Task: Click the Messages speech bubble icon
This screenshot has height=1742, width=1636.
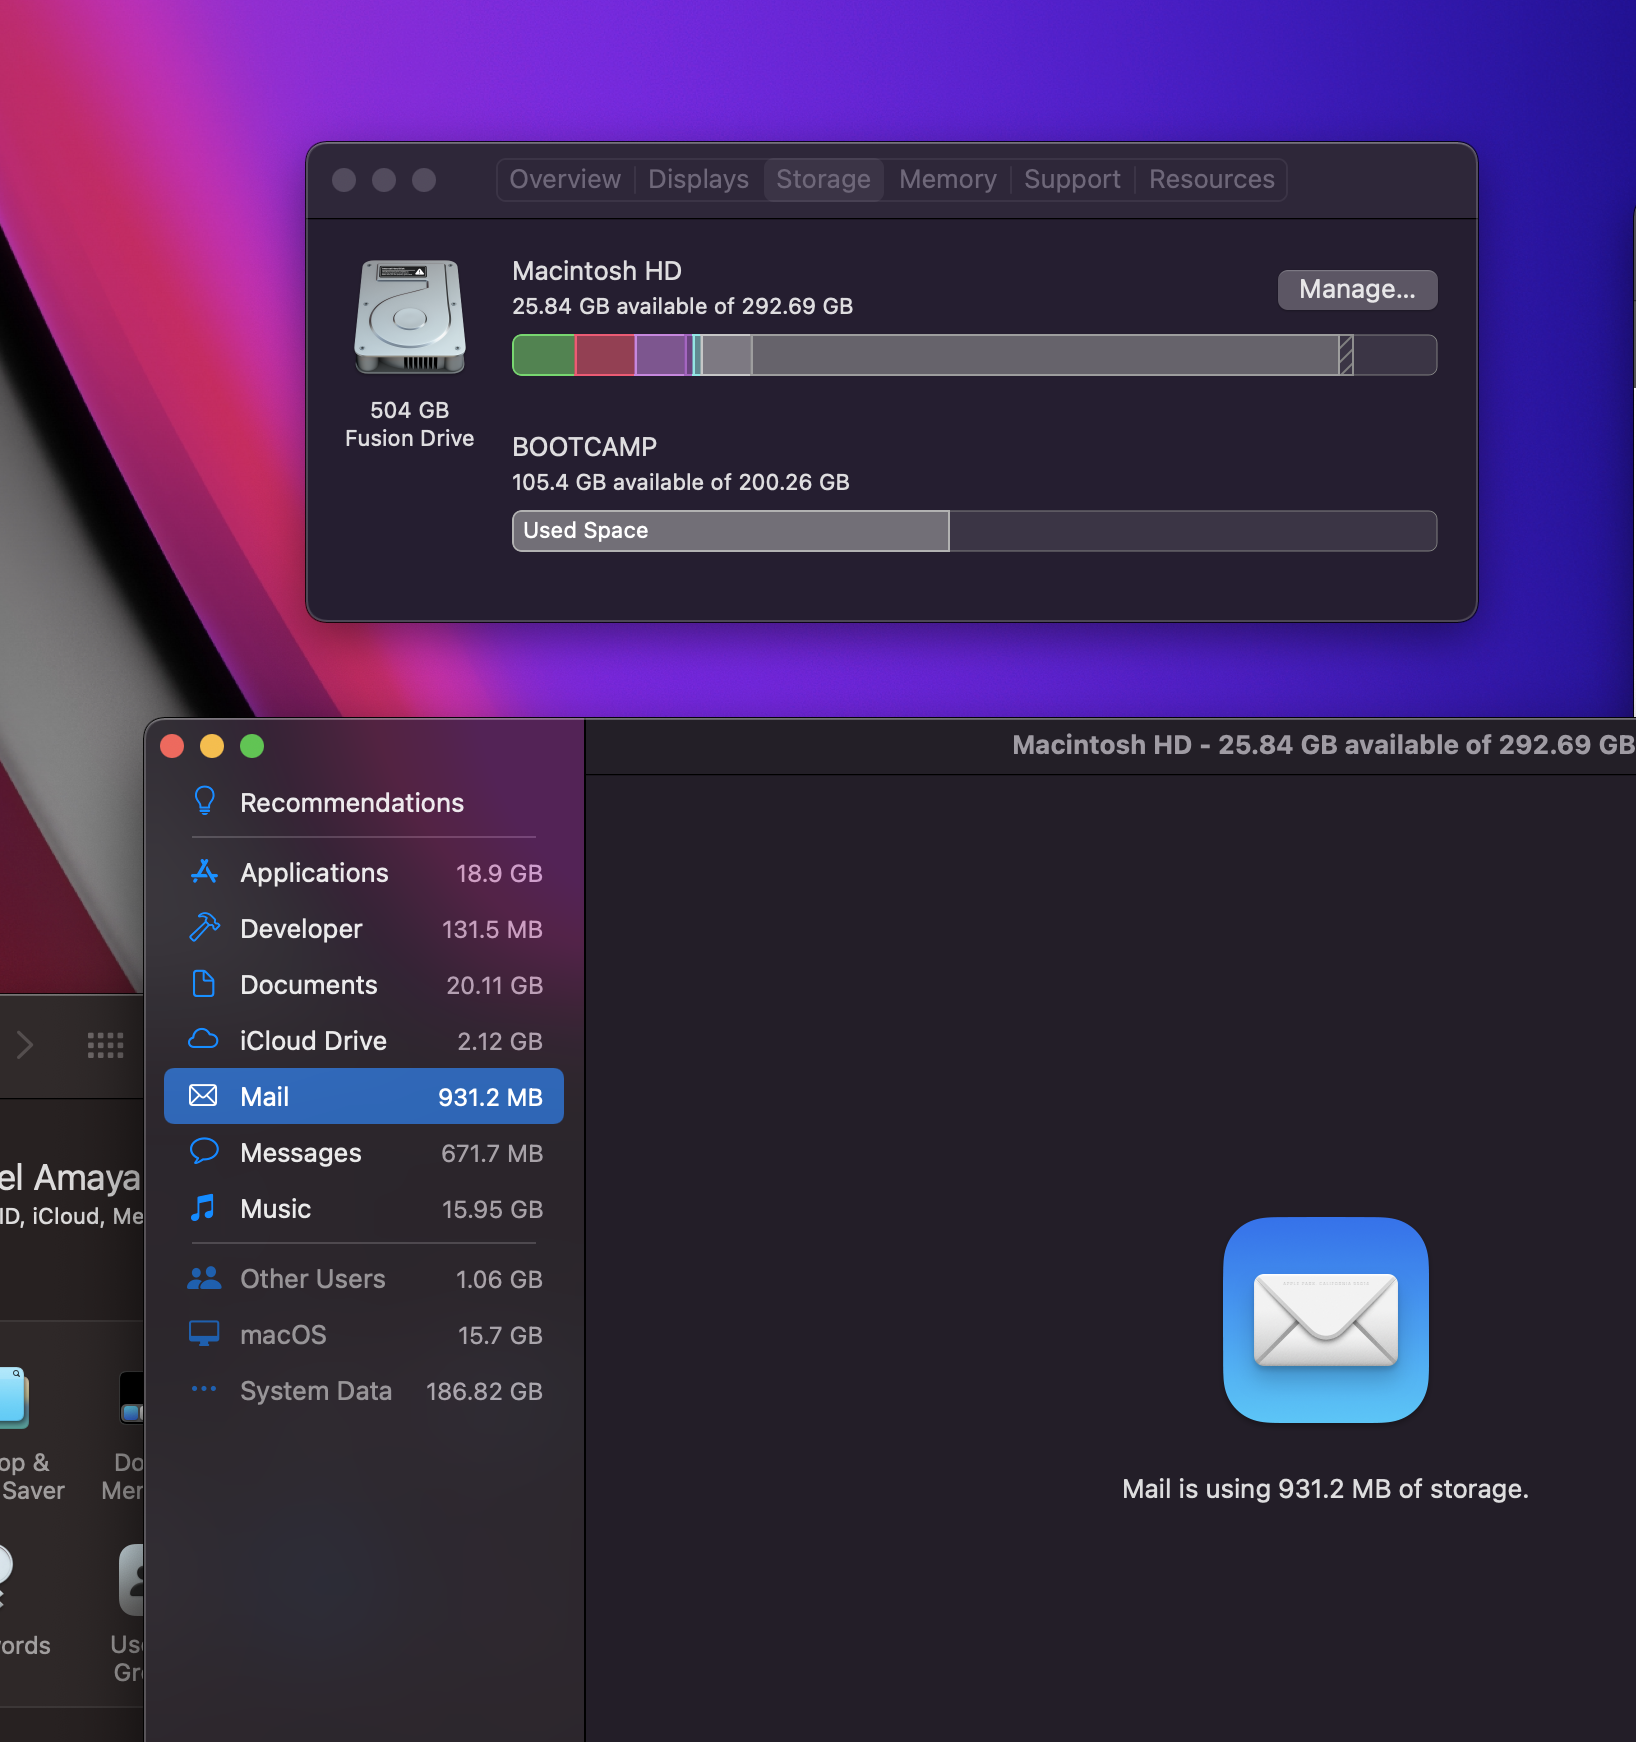Action: [204, 1152]
